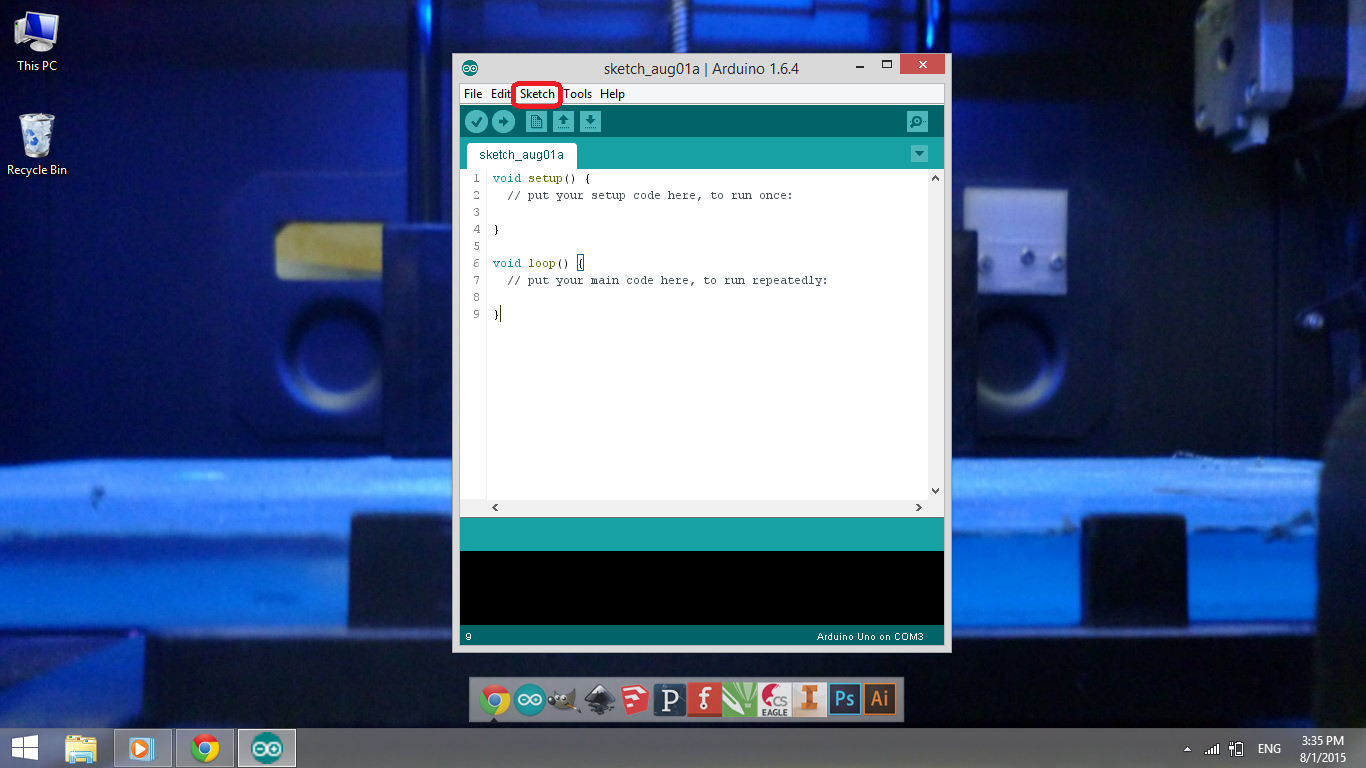Select the sketch_aug01a tab
The width and height of the screenshot is (1366, 768).
521,155
